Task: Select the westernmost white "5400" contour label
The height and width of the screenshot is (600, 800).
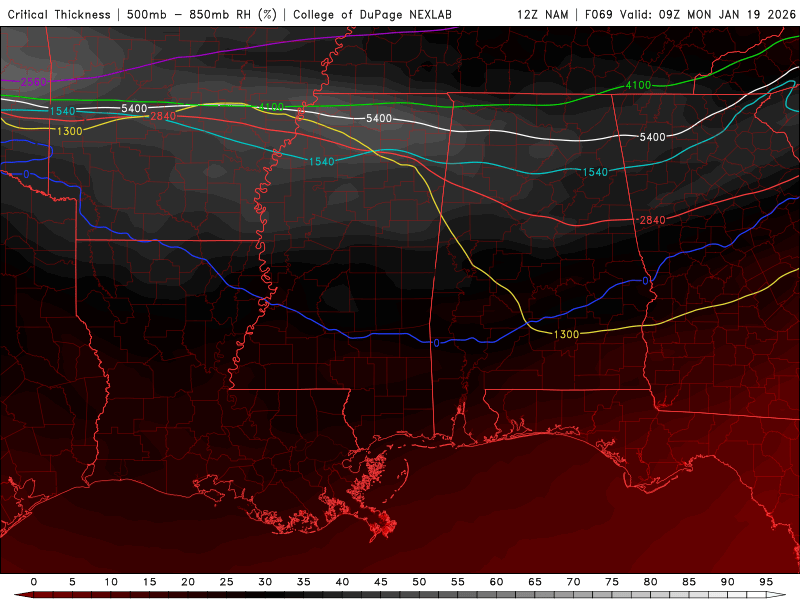Action: tap(134, 108)
